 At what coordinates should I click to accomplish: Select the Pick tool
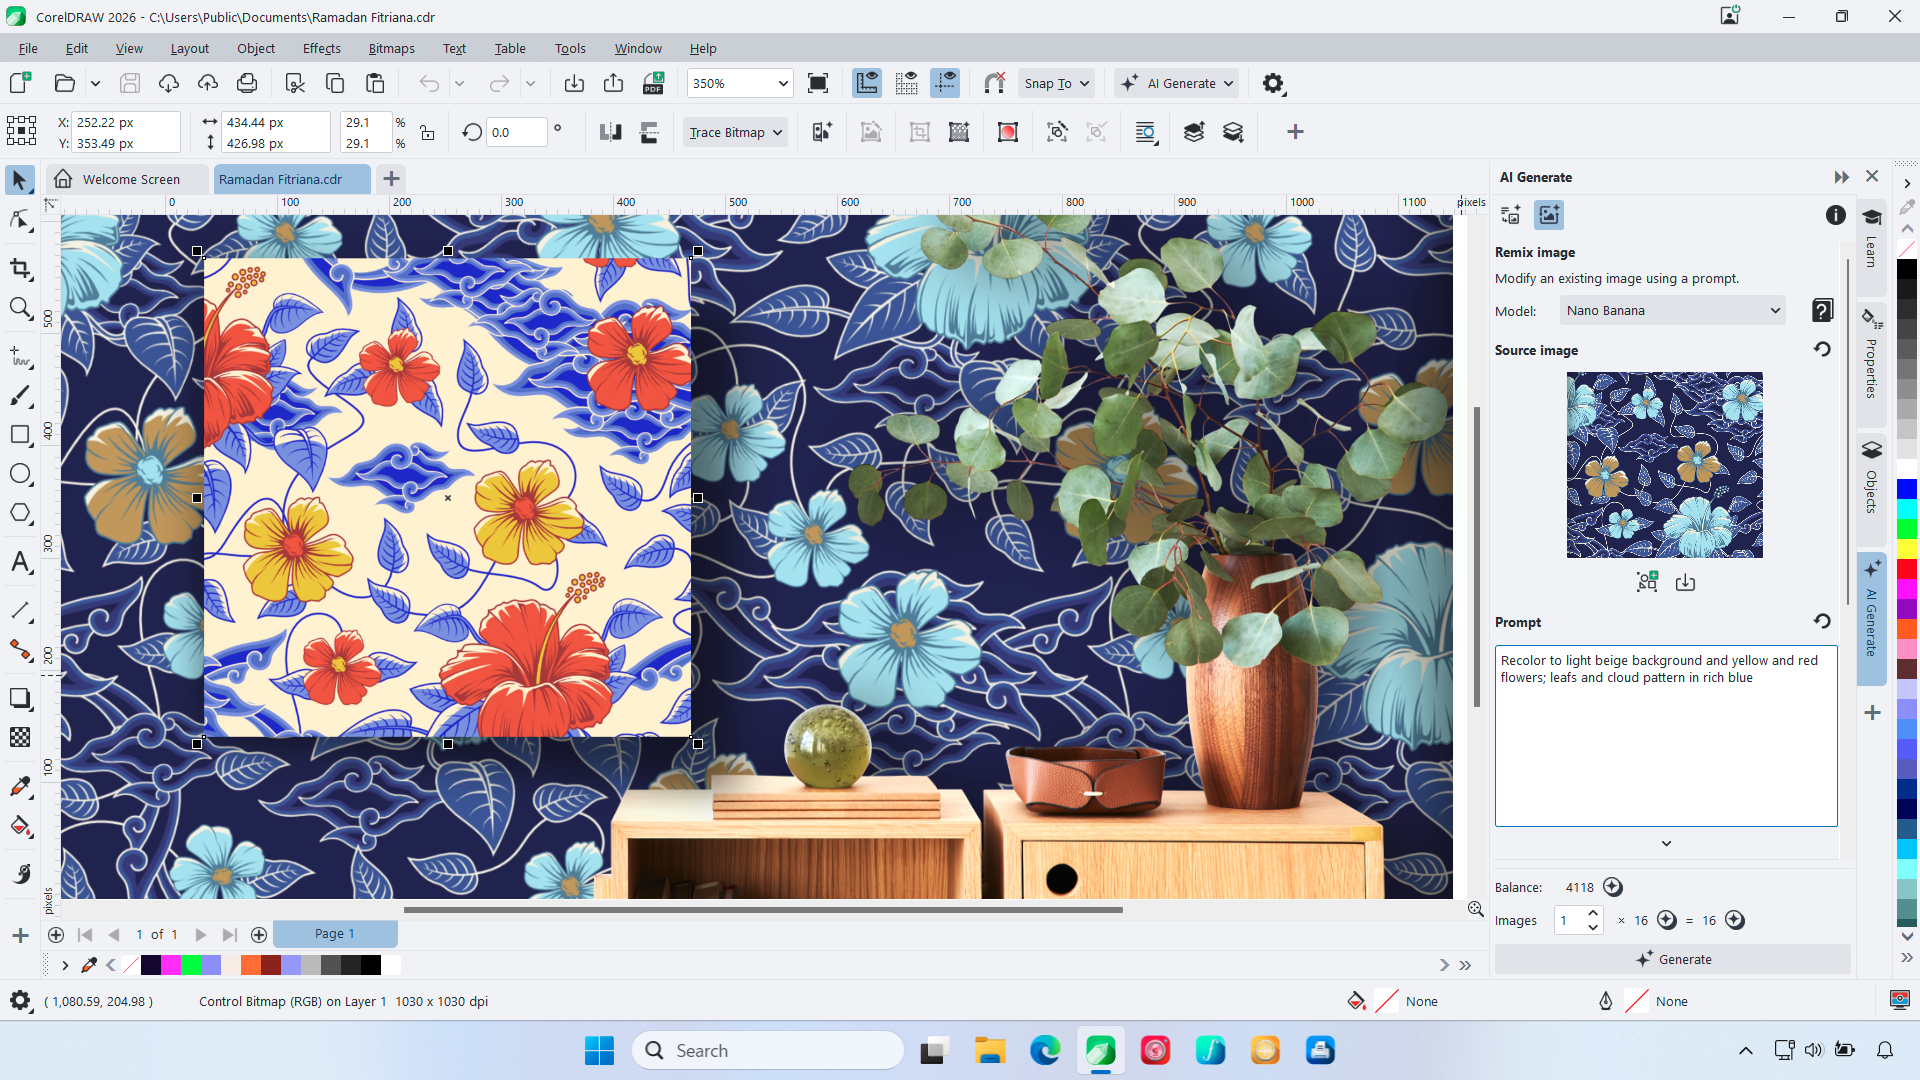pyautogui.click(x=20, y=179)
